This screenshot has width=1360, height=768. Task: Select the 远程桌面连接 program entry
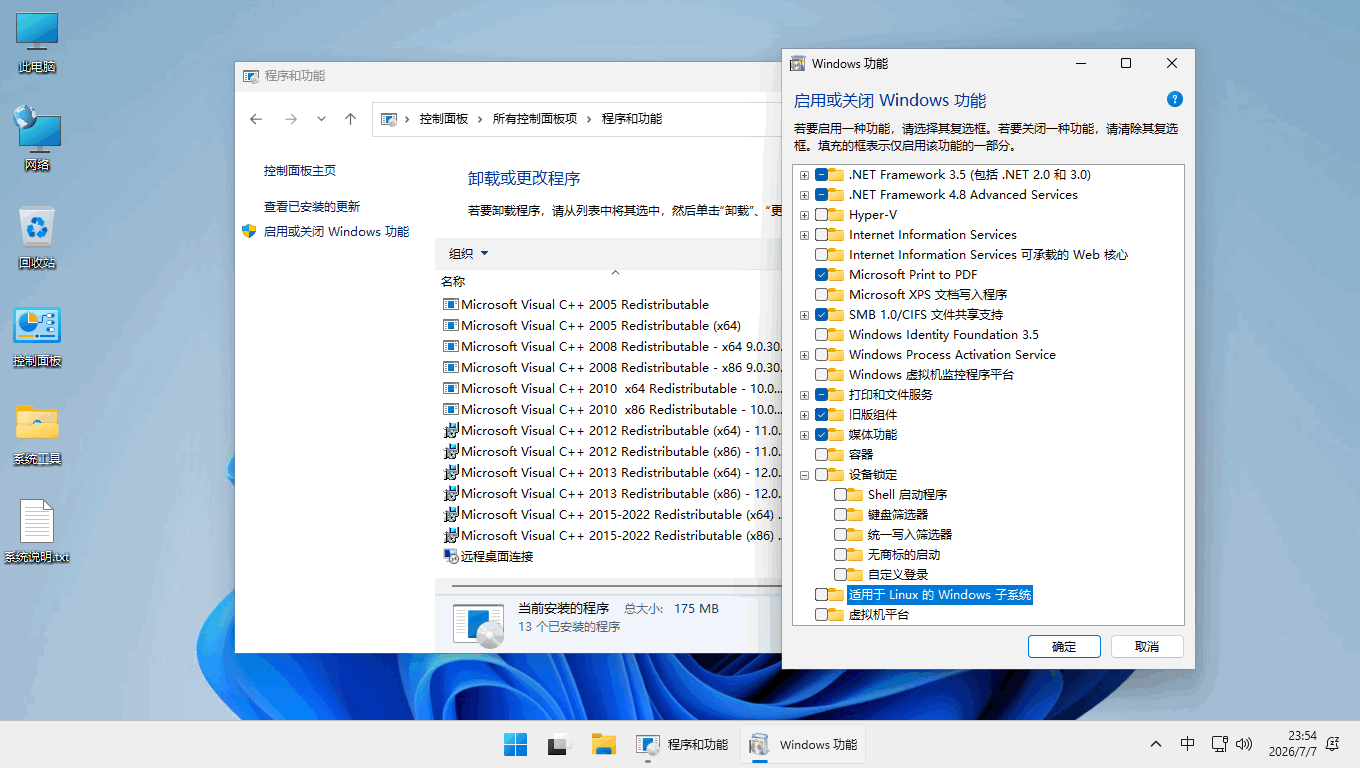coord(488,556)
